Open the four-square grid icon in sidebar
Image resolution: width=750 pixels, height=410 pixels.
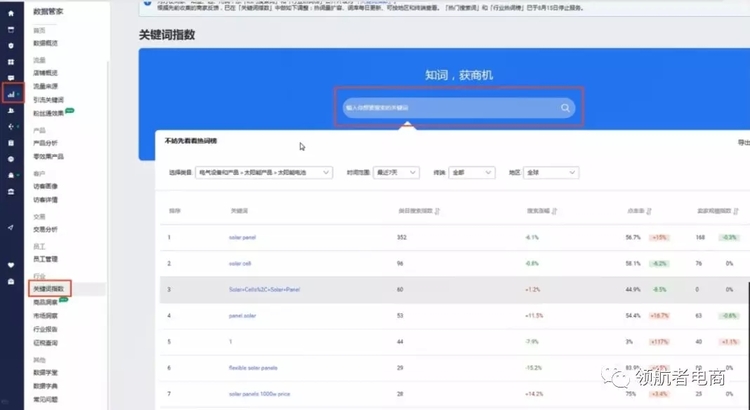[11, 62]
